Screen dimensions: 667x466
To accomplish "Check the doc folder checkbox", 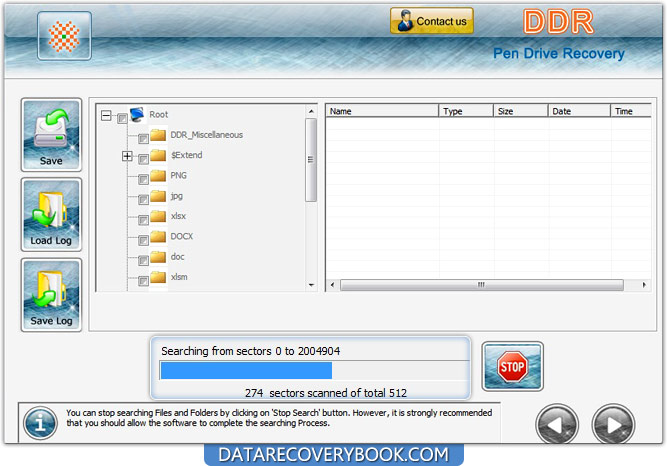I will (x=143, y=260).
